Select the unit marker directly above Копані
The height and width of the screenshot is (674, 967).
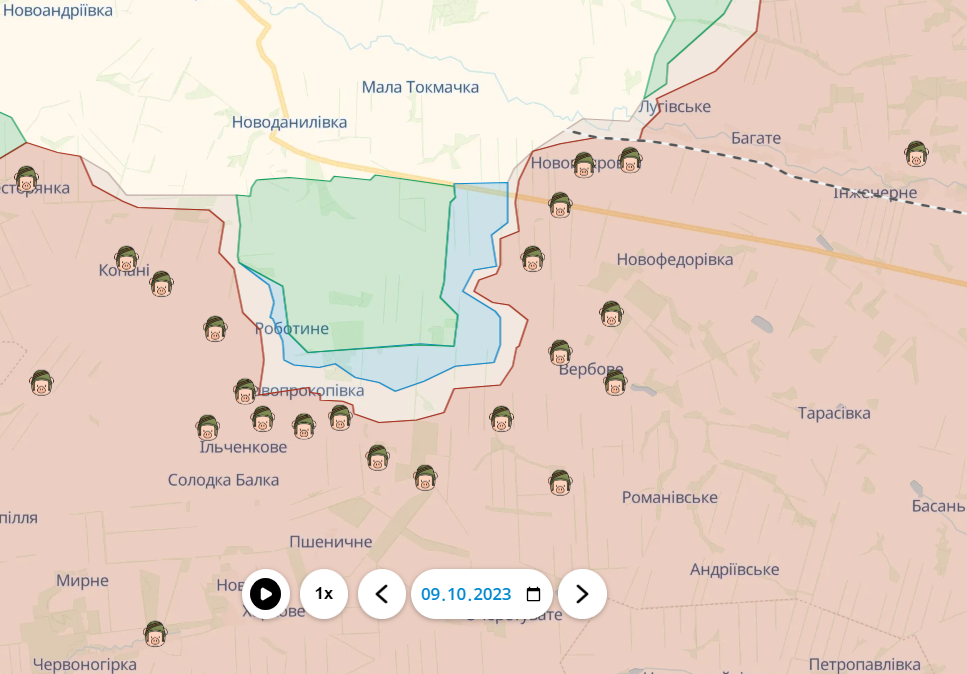(126, 260)
